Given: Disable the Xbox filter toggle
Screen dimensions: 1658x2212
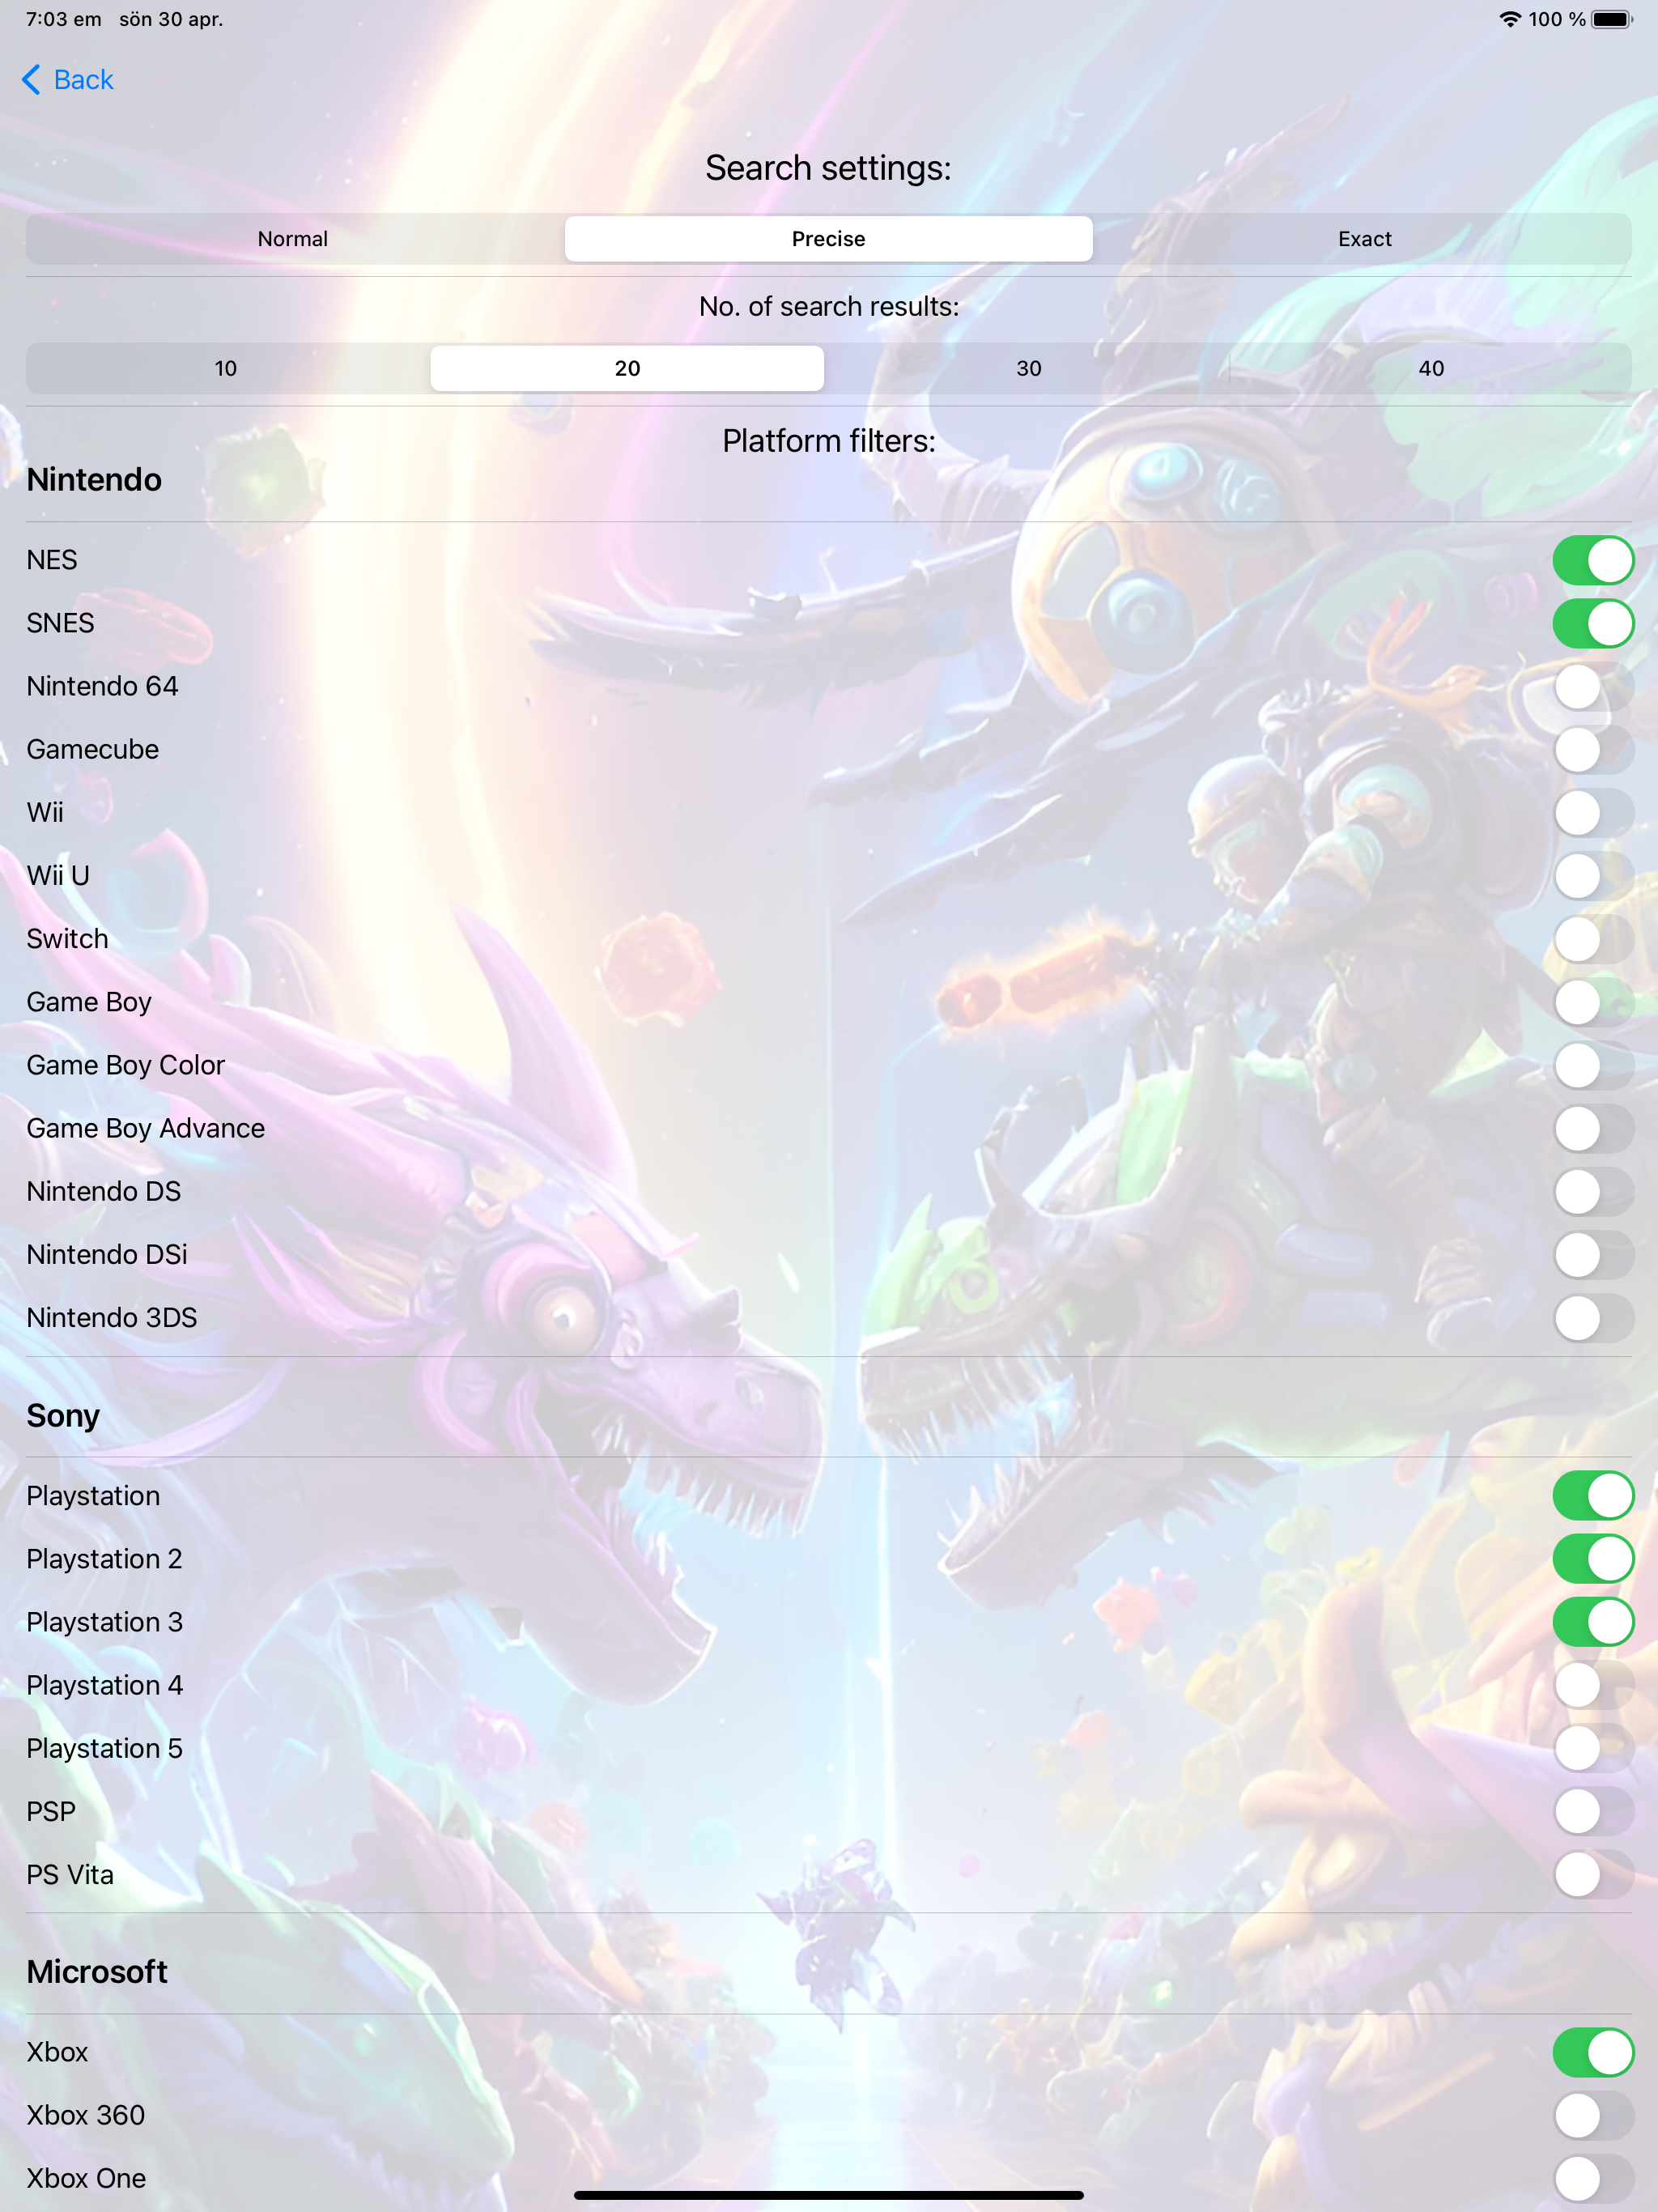Looking at the screenshot, I should tap(1593, 2052).
